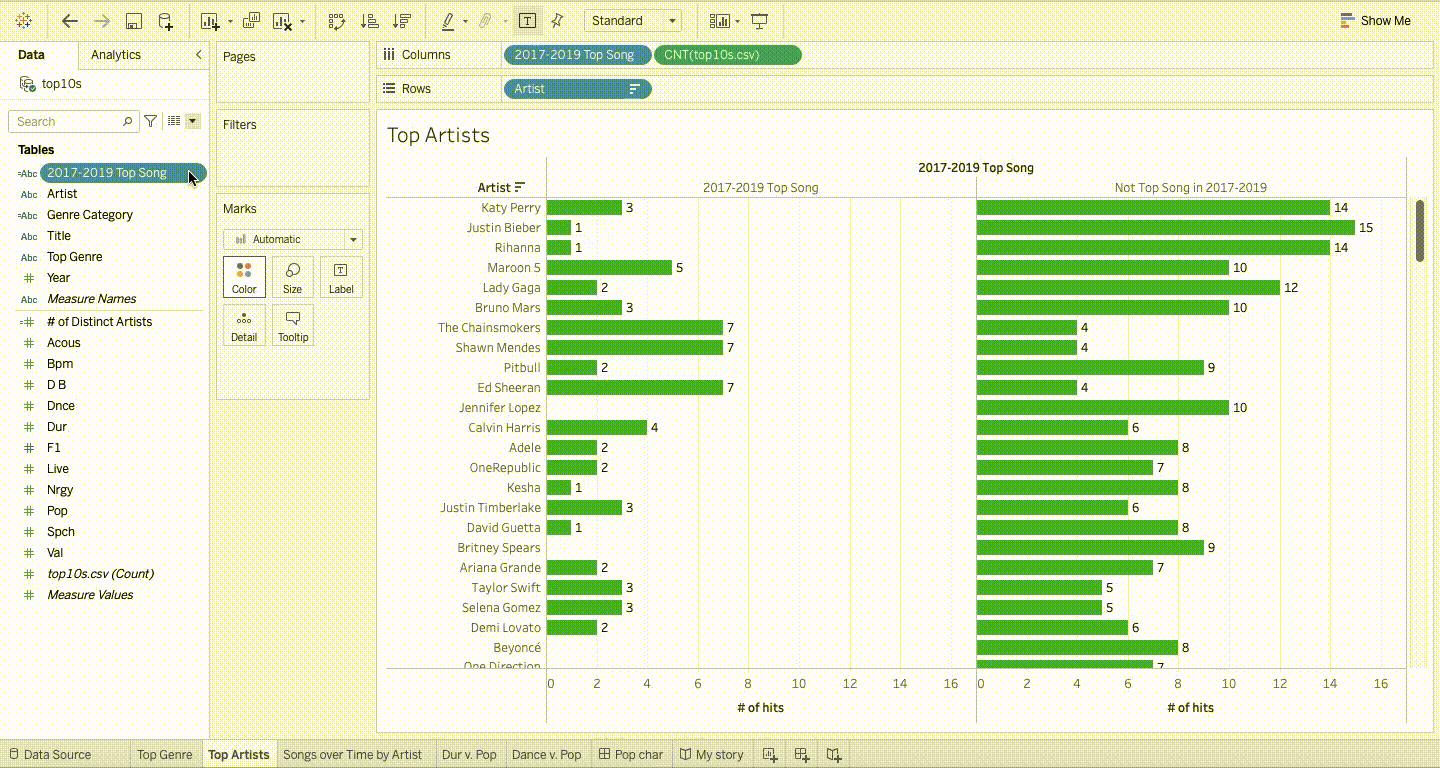
Task: Open the clear sheet dropdown arrow
Action: 302,21
